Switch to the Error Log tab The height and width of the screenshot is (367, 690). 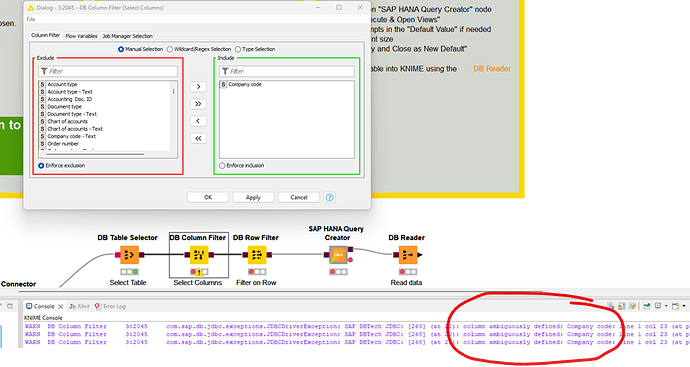pyautogui.click(x=110, y=306)
